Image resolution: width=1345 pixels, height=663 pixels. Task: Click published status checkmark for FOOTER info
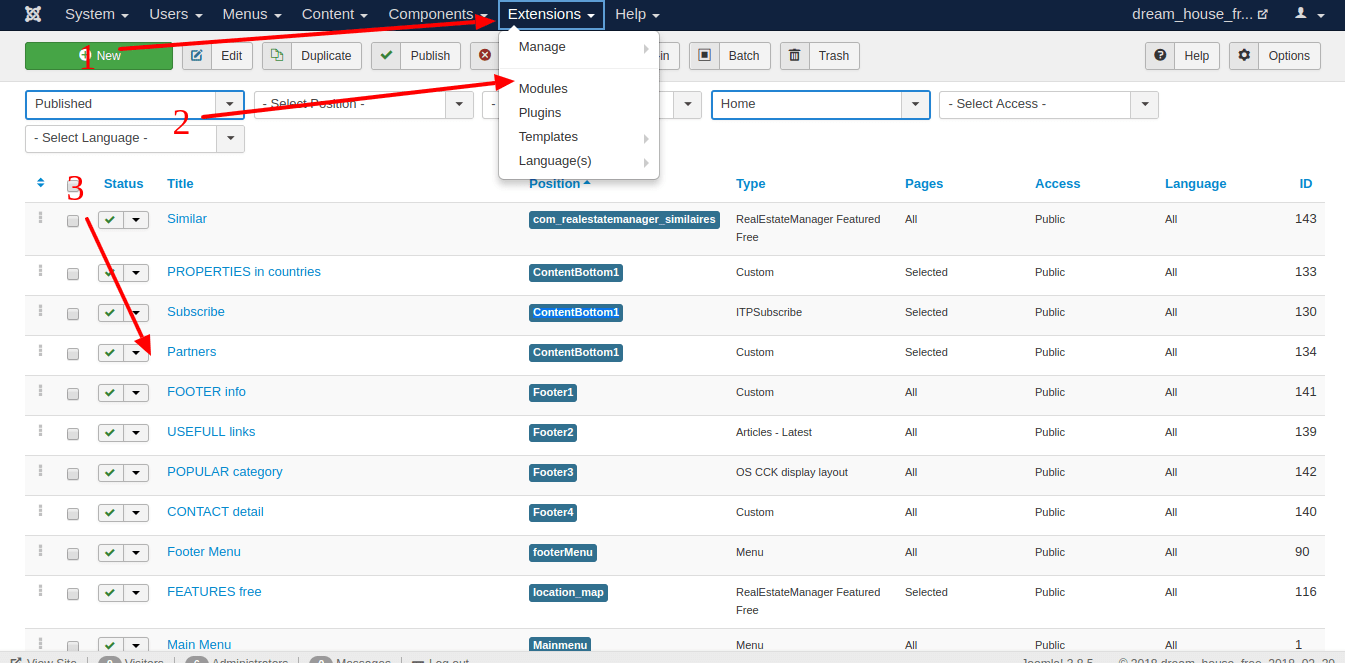tap(111, 393)
